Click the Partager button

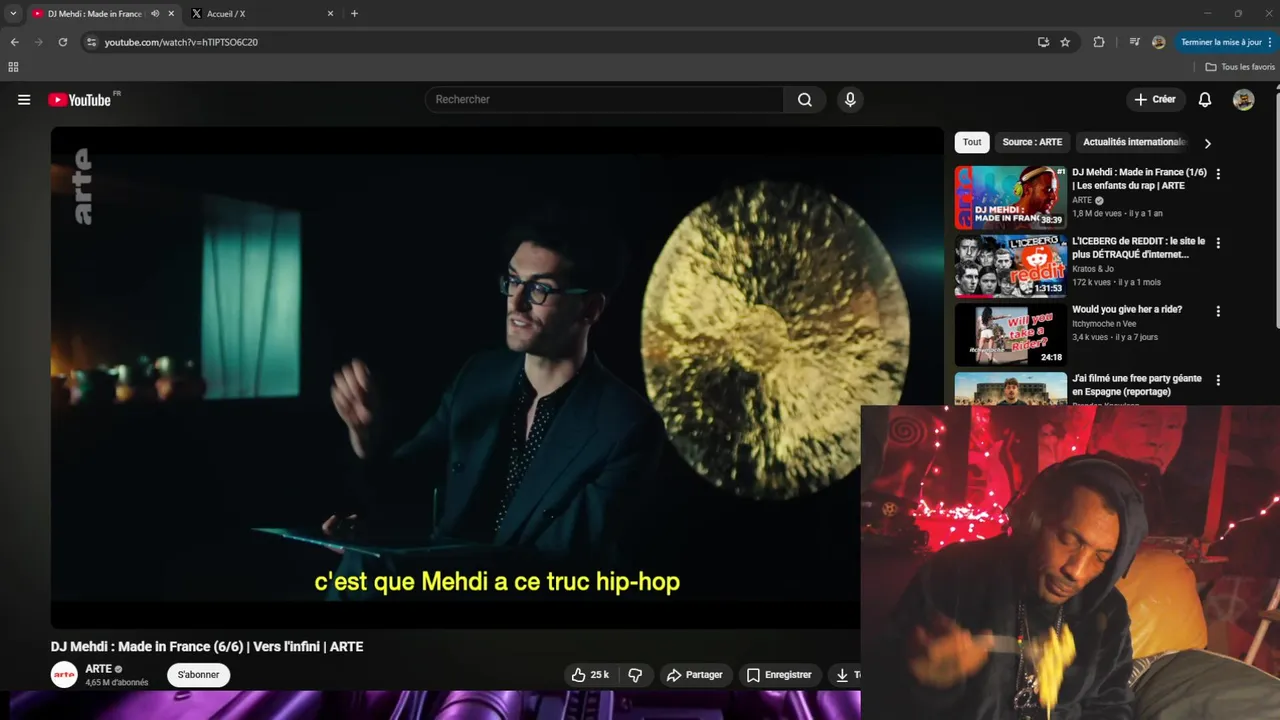tap(694, 675)
